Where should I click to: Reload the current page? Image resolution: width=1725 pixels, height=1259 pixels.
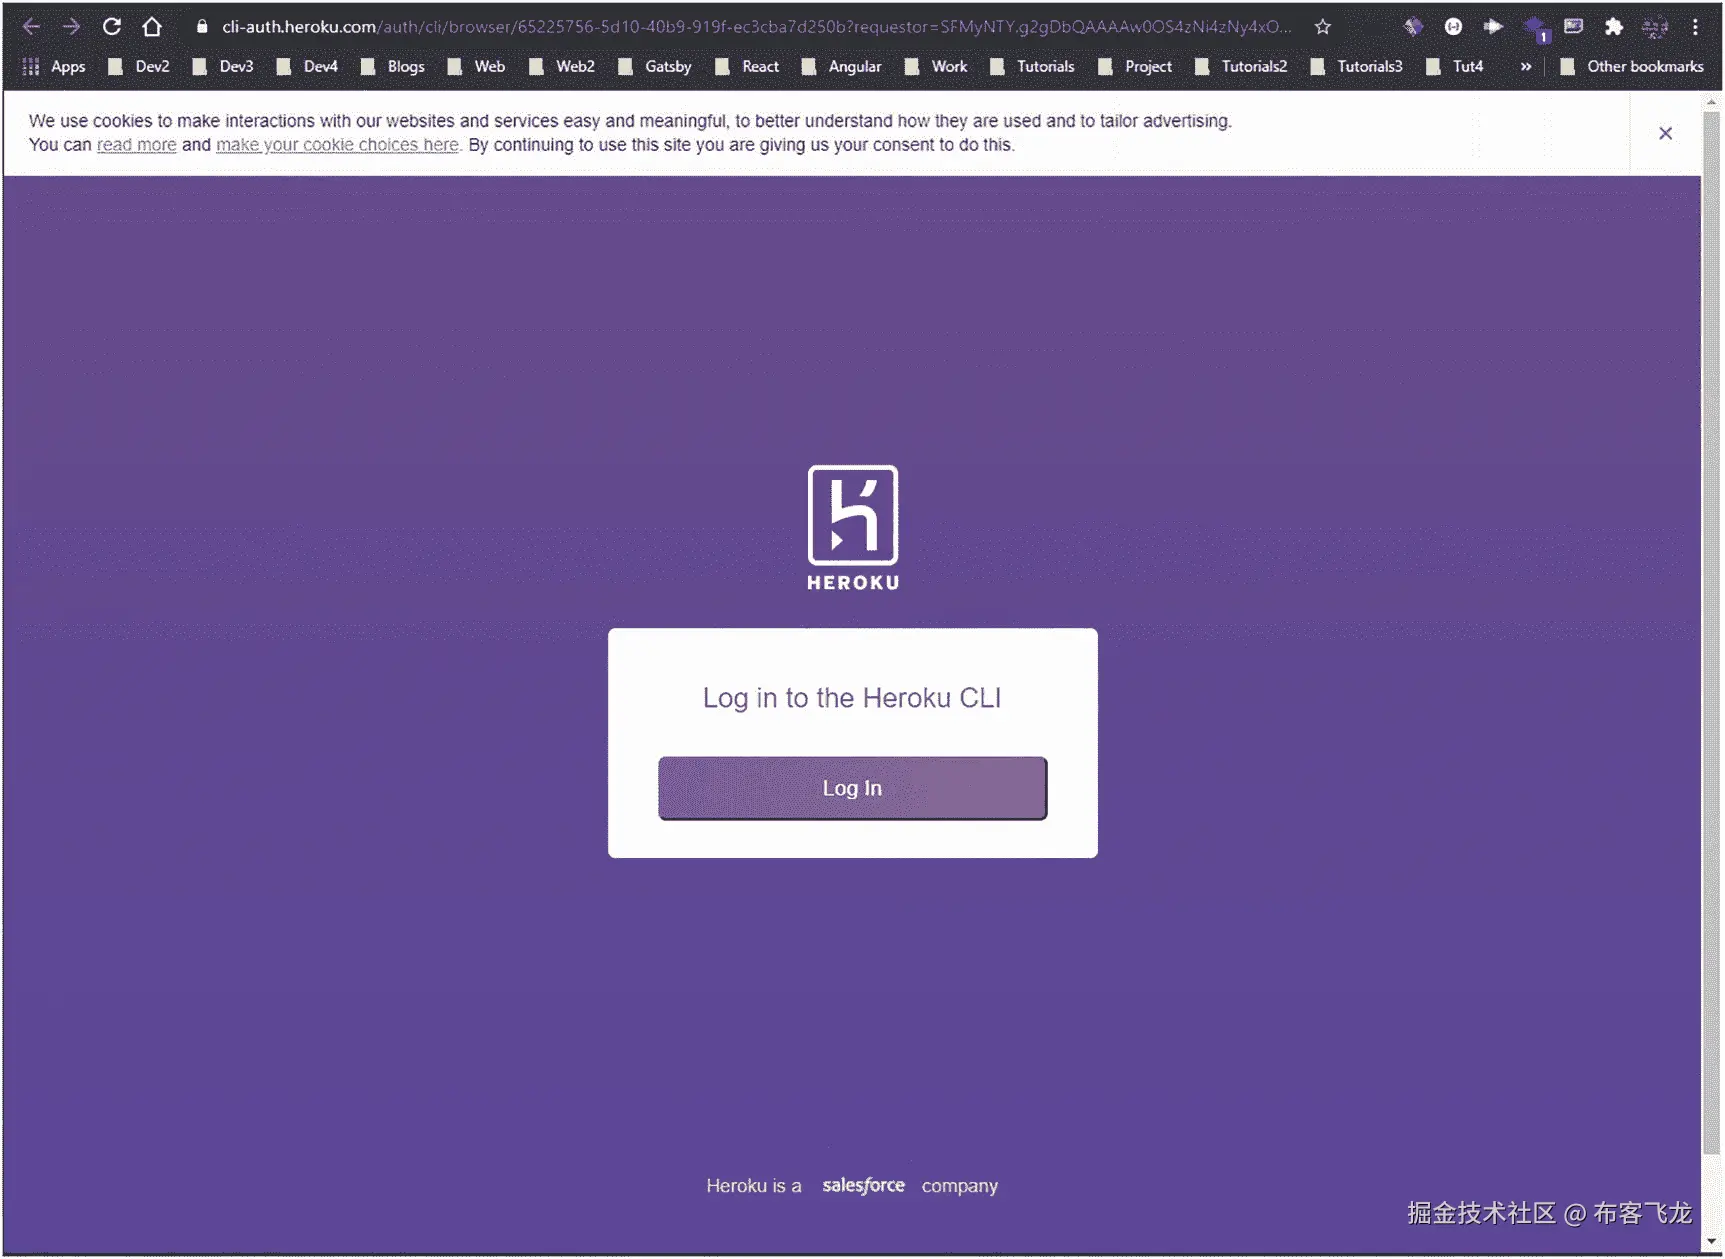tap(112, 27)
